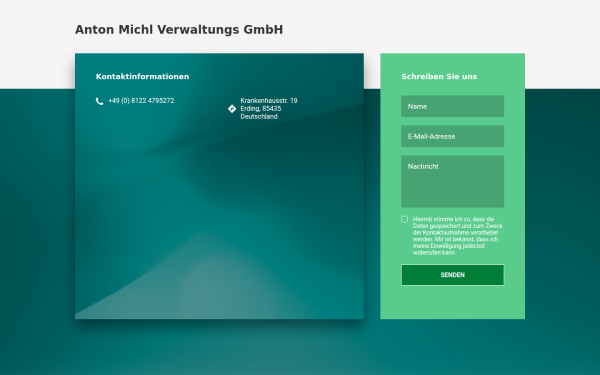The image size is (600, 375).
Task: Click the SENDEN button
Action: 453,275
